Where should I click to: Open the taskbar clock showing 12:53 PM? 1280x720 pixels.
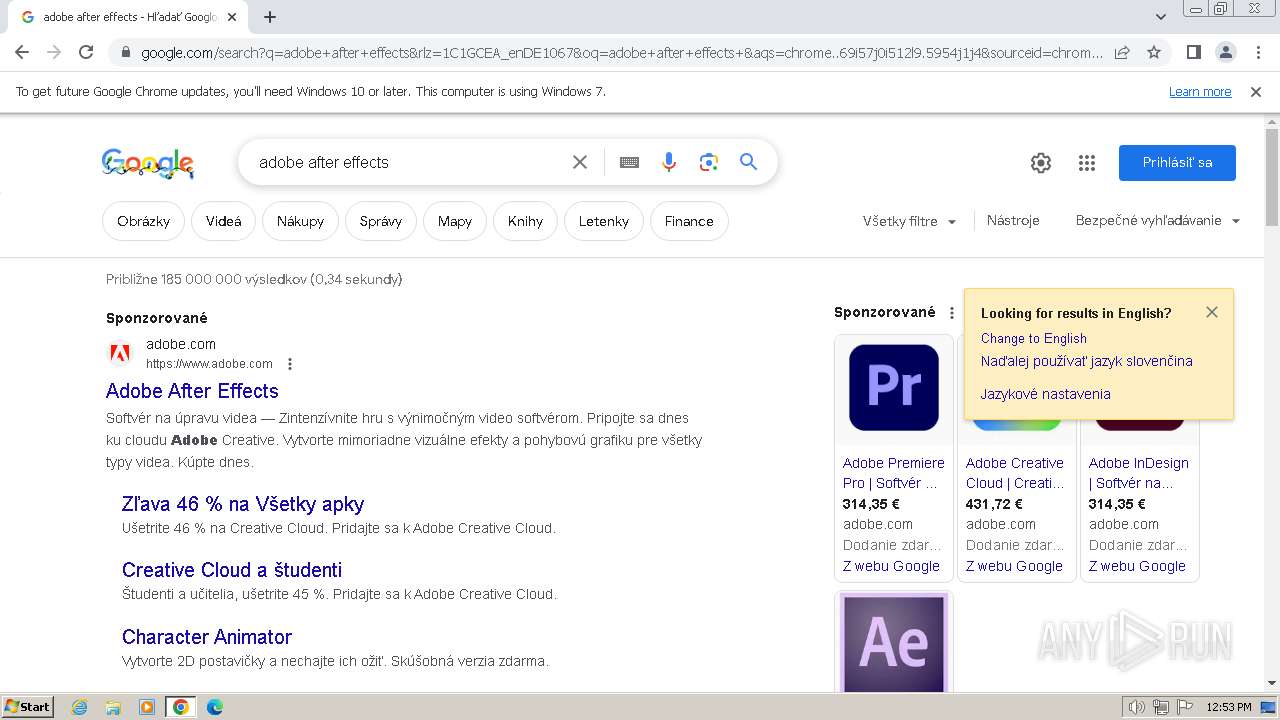1229,707
